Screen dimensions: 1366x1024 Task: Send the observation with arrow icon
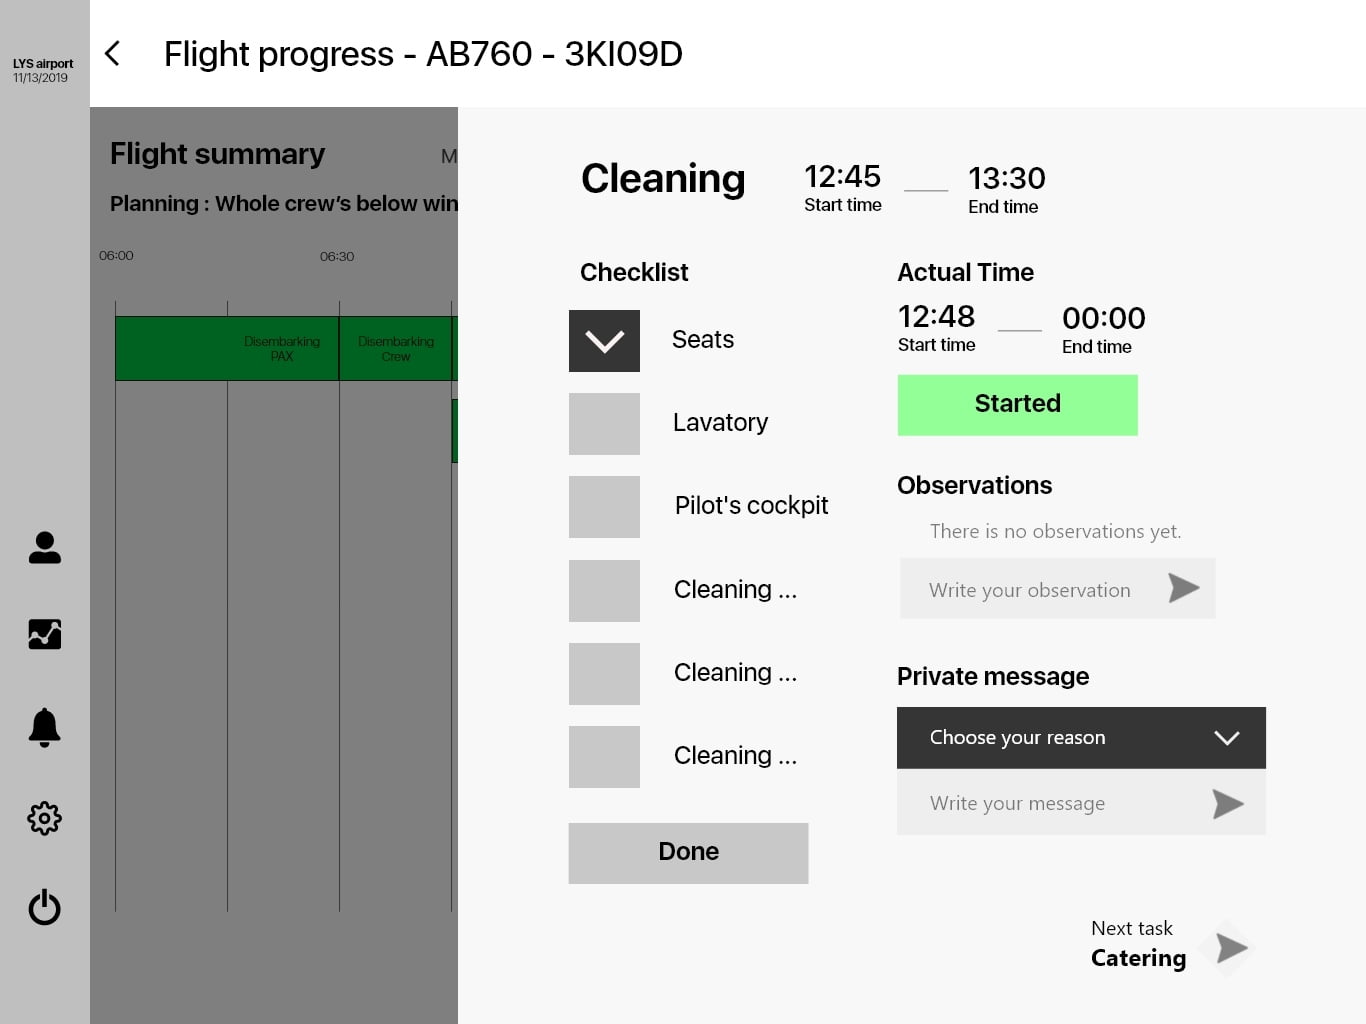click(1184, 588)
